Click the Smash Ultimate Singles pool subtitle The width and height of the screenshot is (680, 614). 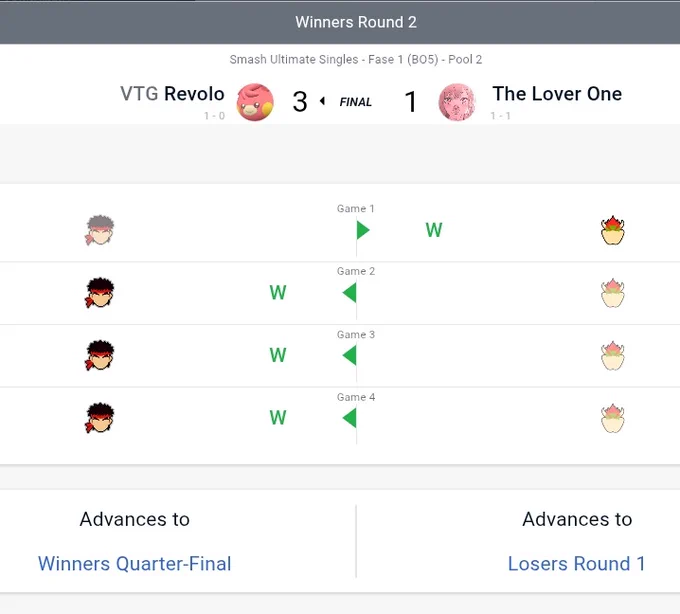[x=356, y=59]
